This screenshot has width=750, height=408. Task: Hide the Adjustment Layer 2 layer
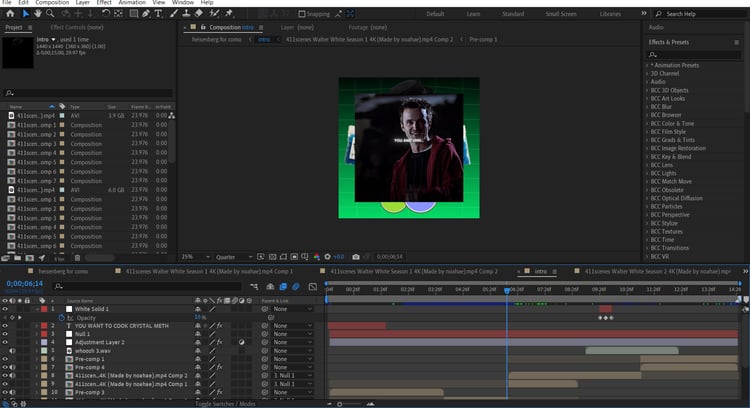tap(5, 342)
